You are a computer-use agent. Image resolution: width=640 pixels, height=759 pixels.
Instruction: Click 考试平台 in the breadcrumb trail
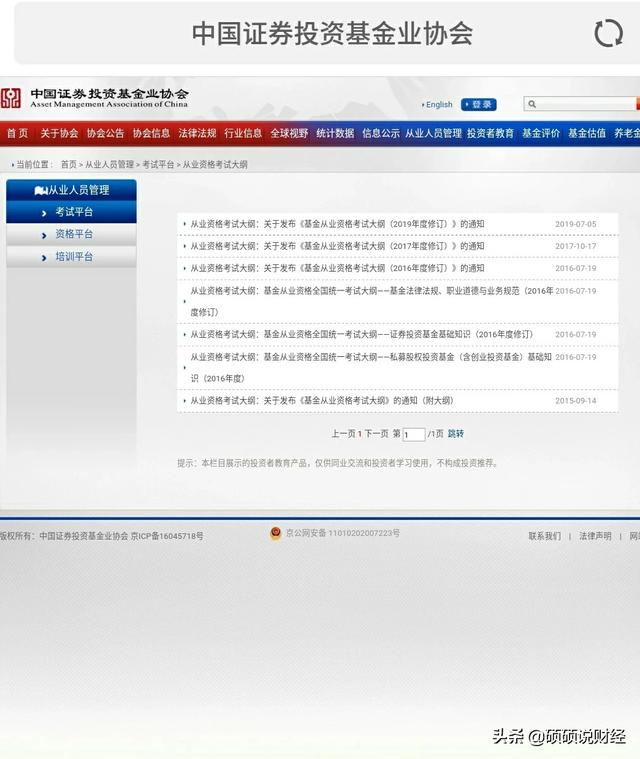pos(158,165)
